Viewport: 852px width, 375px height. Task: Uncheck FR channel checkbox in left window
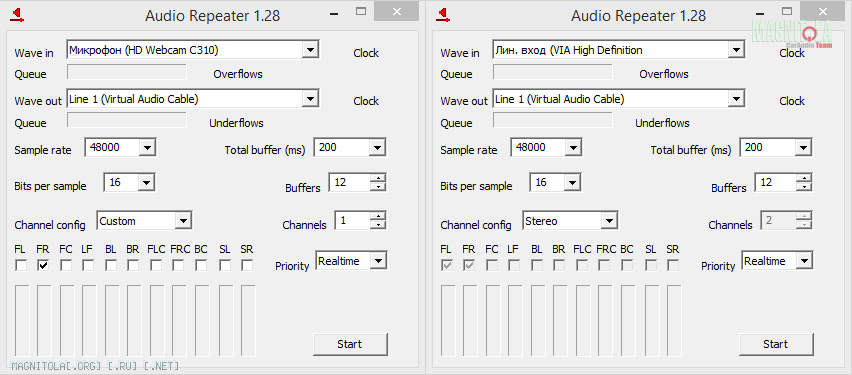point(43,266)
